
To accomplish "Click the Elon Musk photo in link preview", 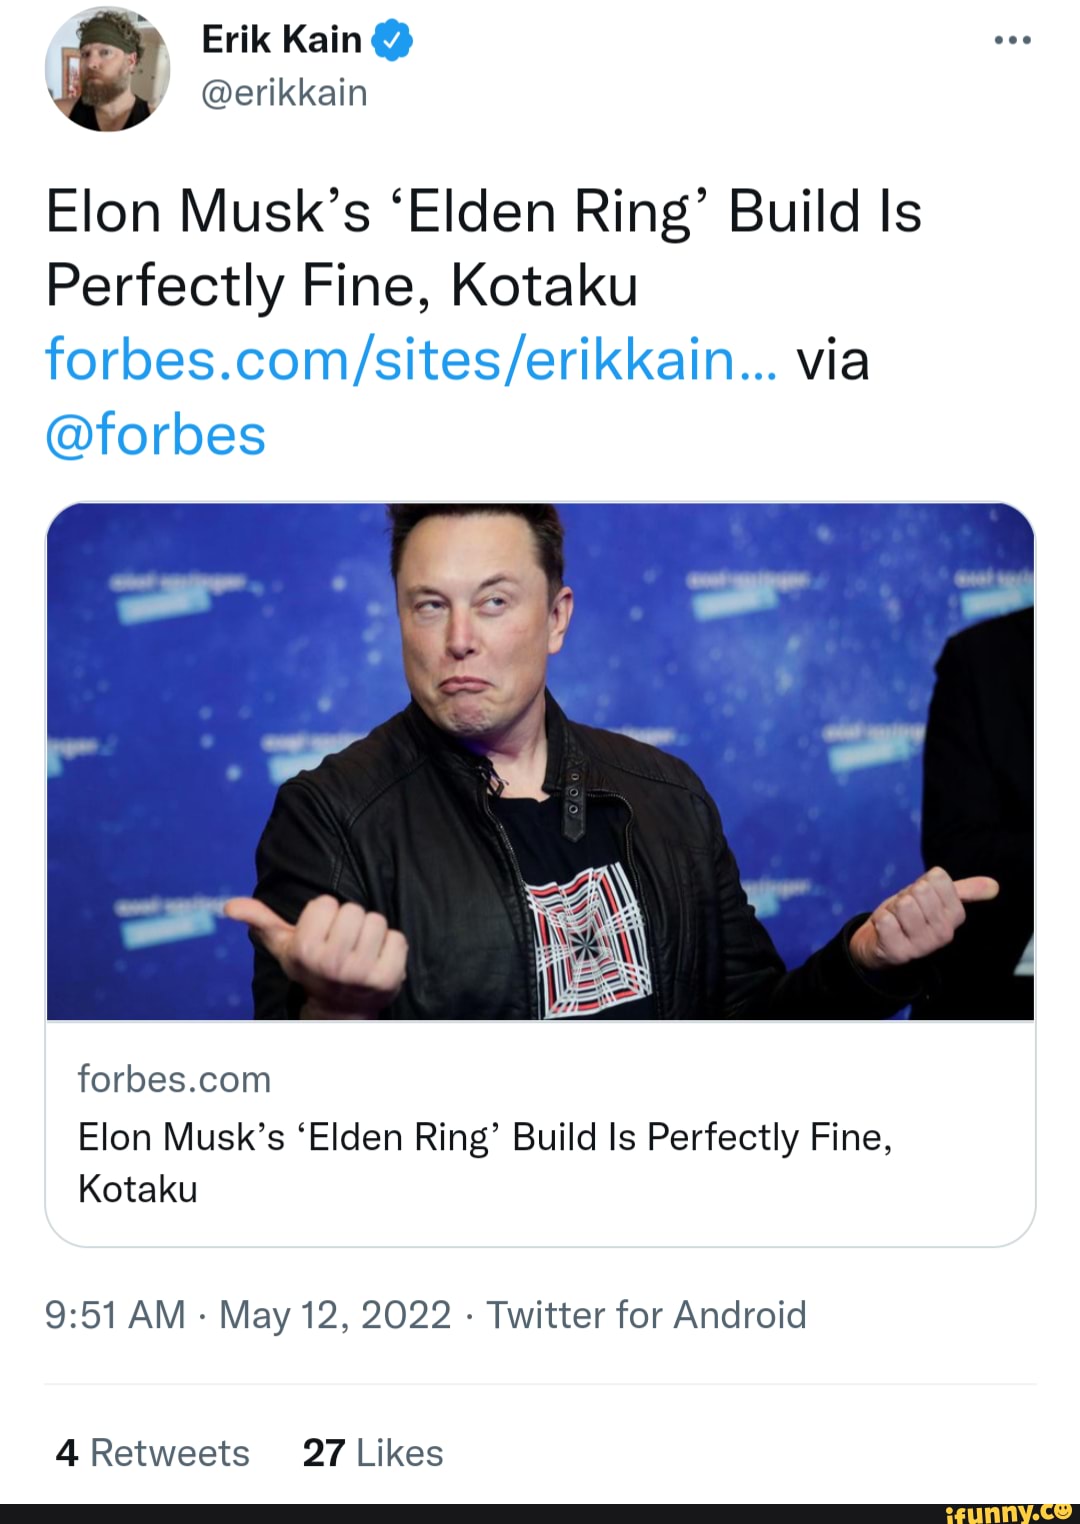I will click(540, 760).
